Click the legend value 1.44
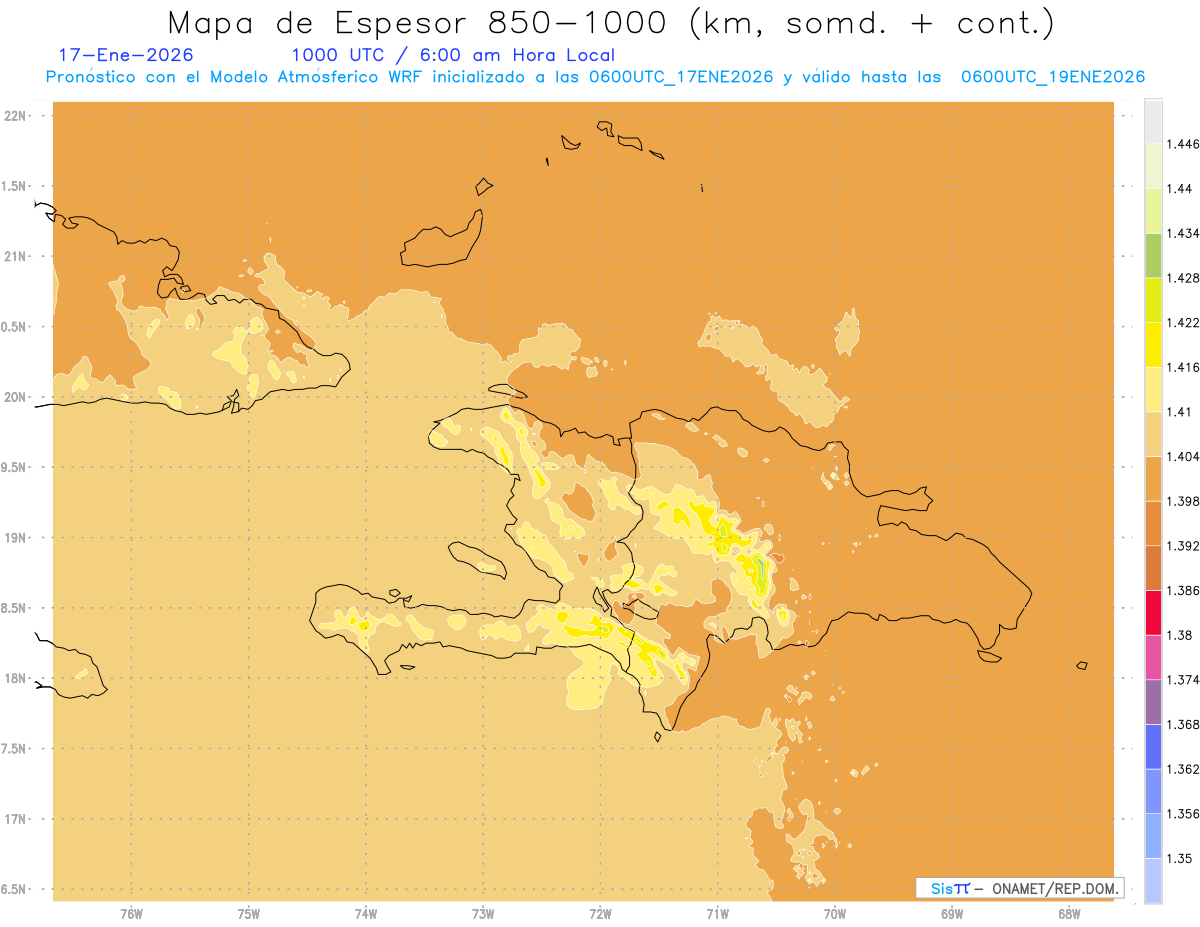The image size is (1200, 927). coord(1179,188)
